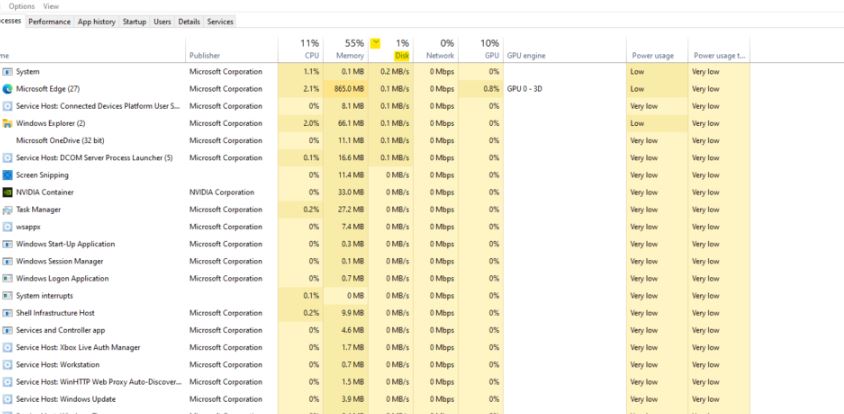
Task: Click the Screen Snipping icon
Action: pos(7,175)
